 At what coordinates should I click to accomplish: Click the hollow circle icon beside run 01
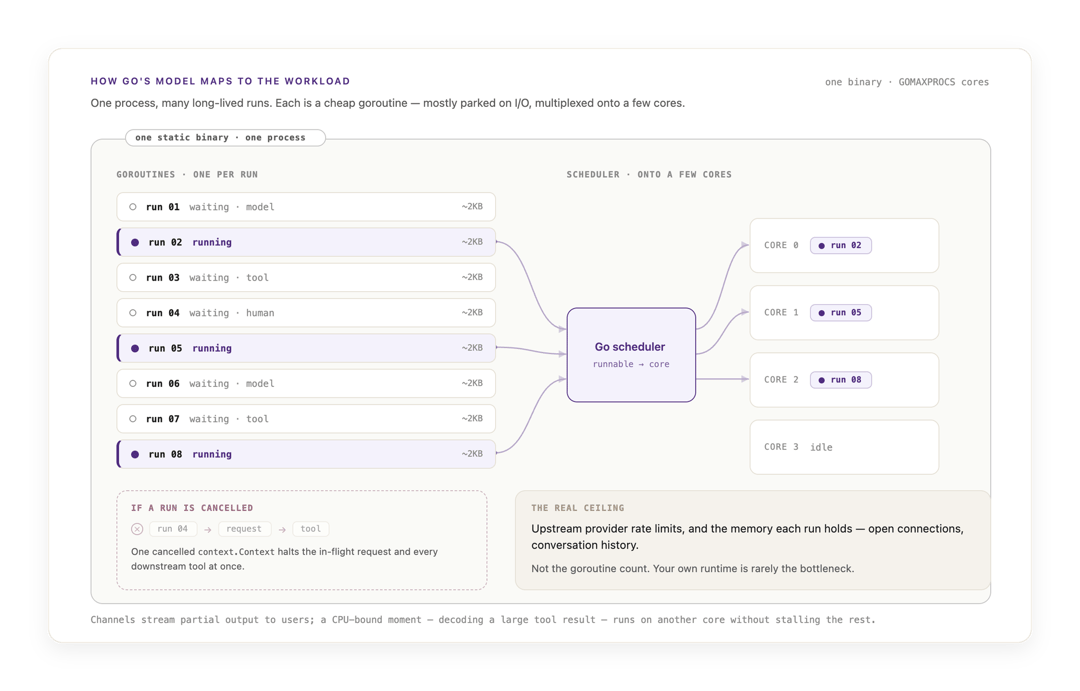pyautogui.click(x=133, y=207)
